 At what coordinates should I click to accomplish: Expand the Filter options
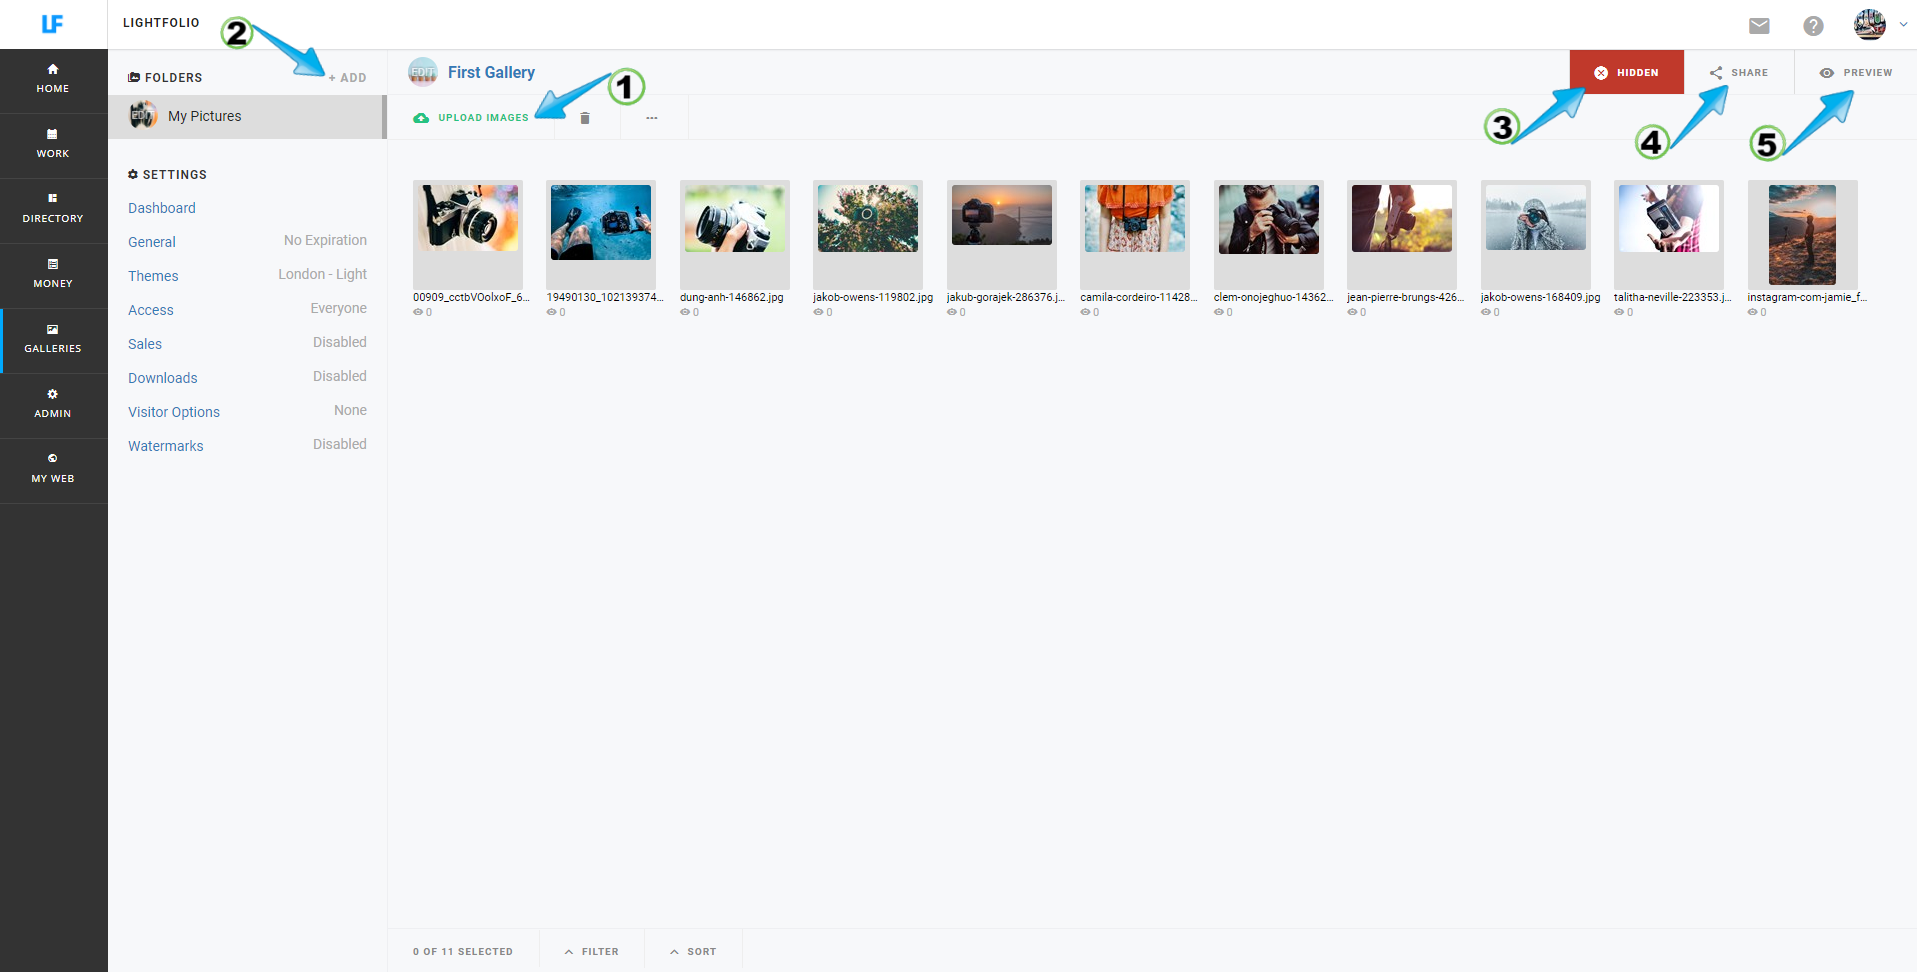(592, 952)
